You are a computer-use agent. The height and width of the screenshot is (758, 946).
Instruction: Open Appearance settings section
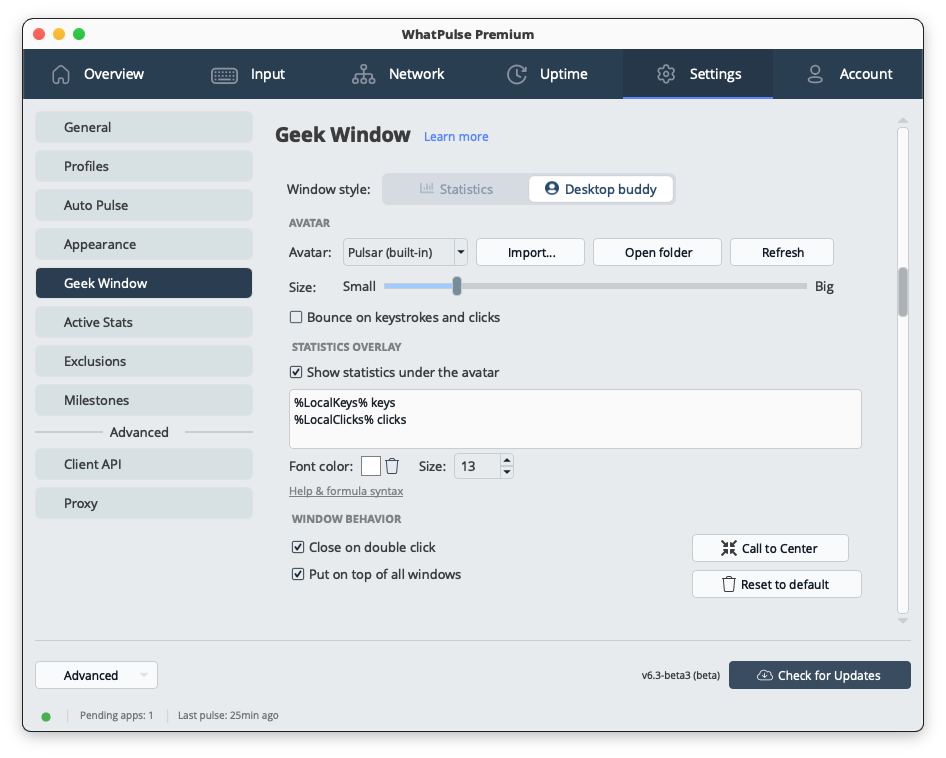point(144,244)
